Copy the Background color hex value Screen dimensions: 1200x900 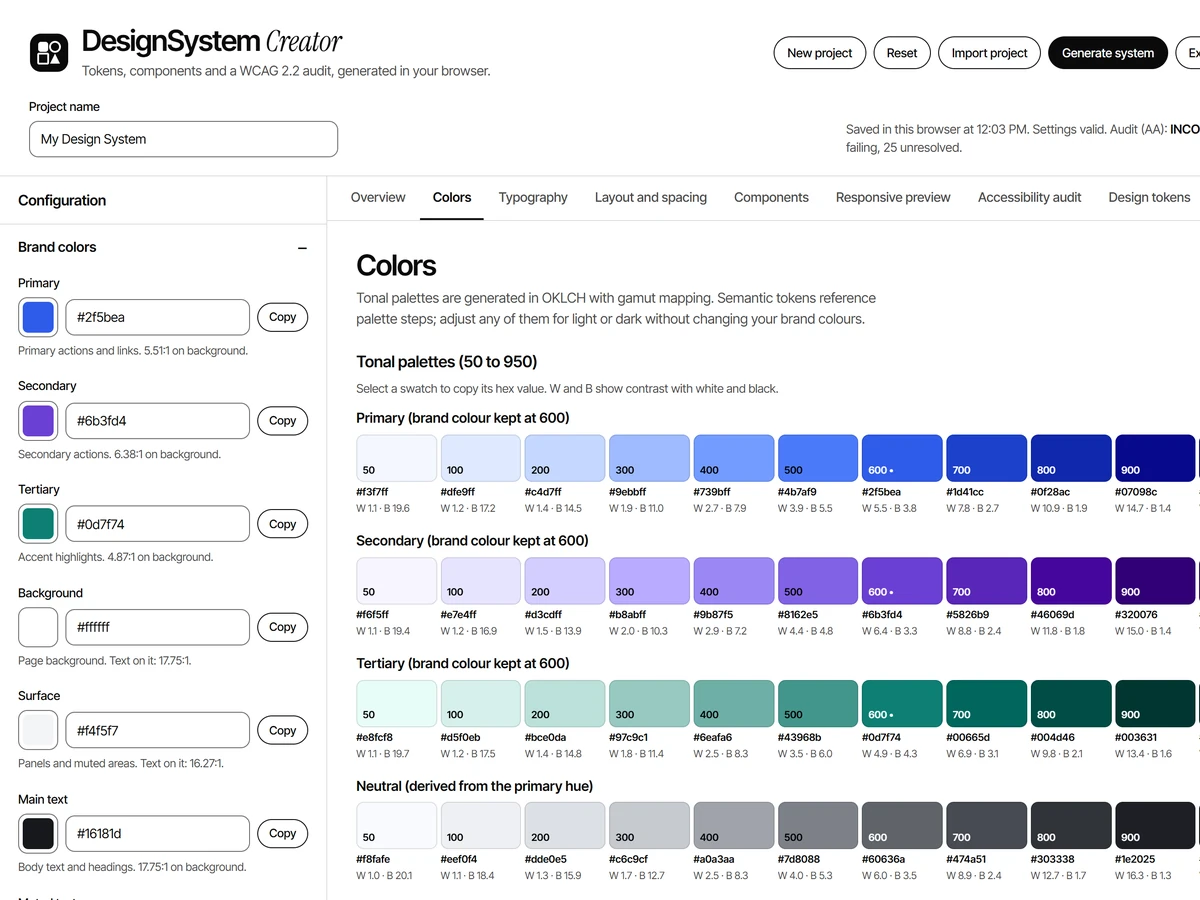(283, 627)
